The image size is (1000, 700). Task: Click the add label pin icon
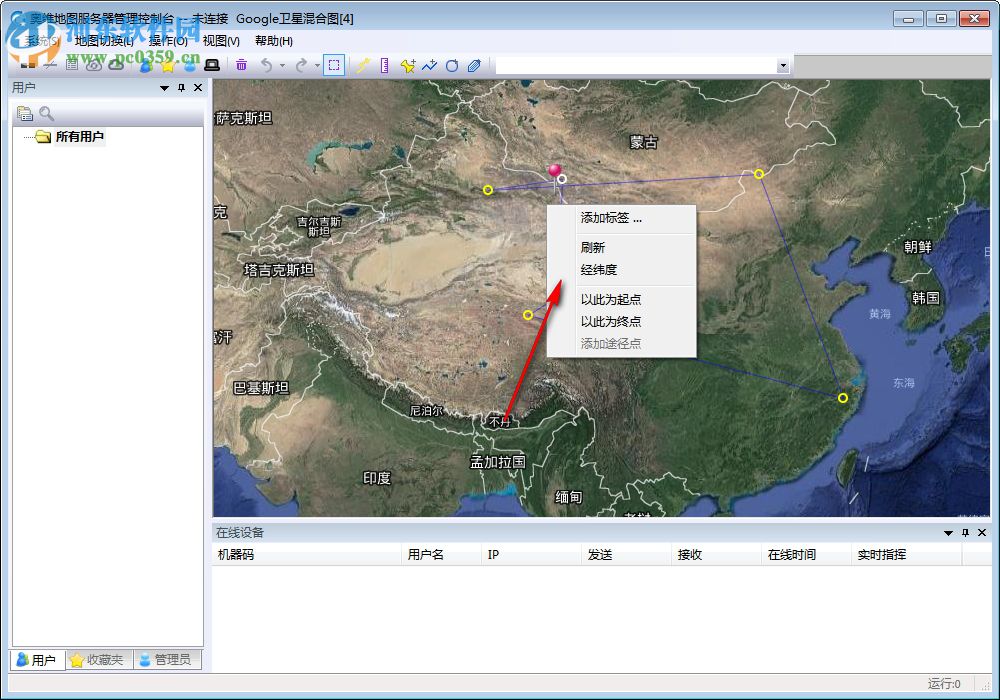(x=407, y=65)
